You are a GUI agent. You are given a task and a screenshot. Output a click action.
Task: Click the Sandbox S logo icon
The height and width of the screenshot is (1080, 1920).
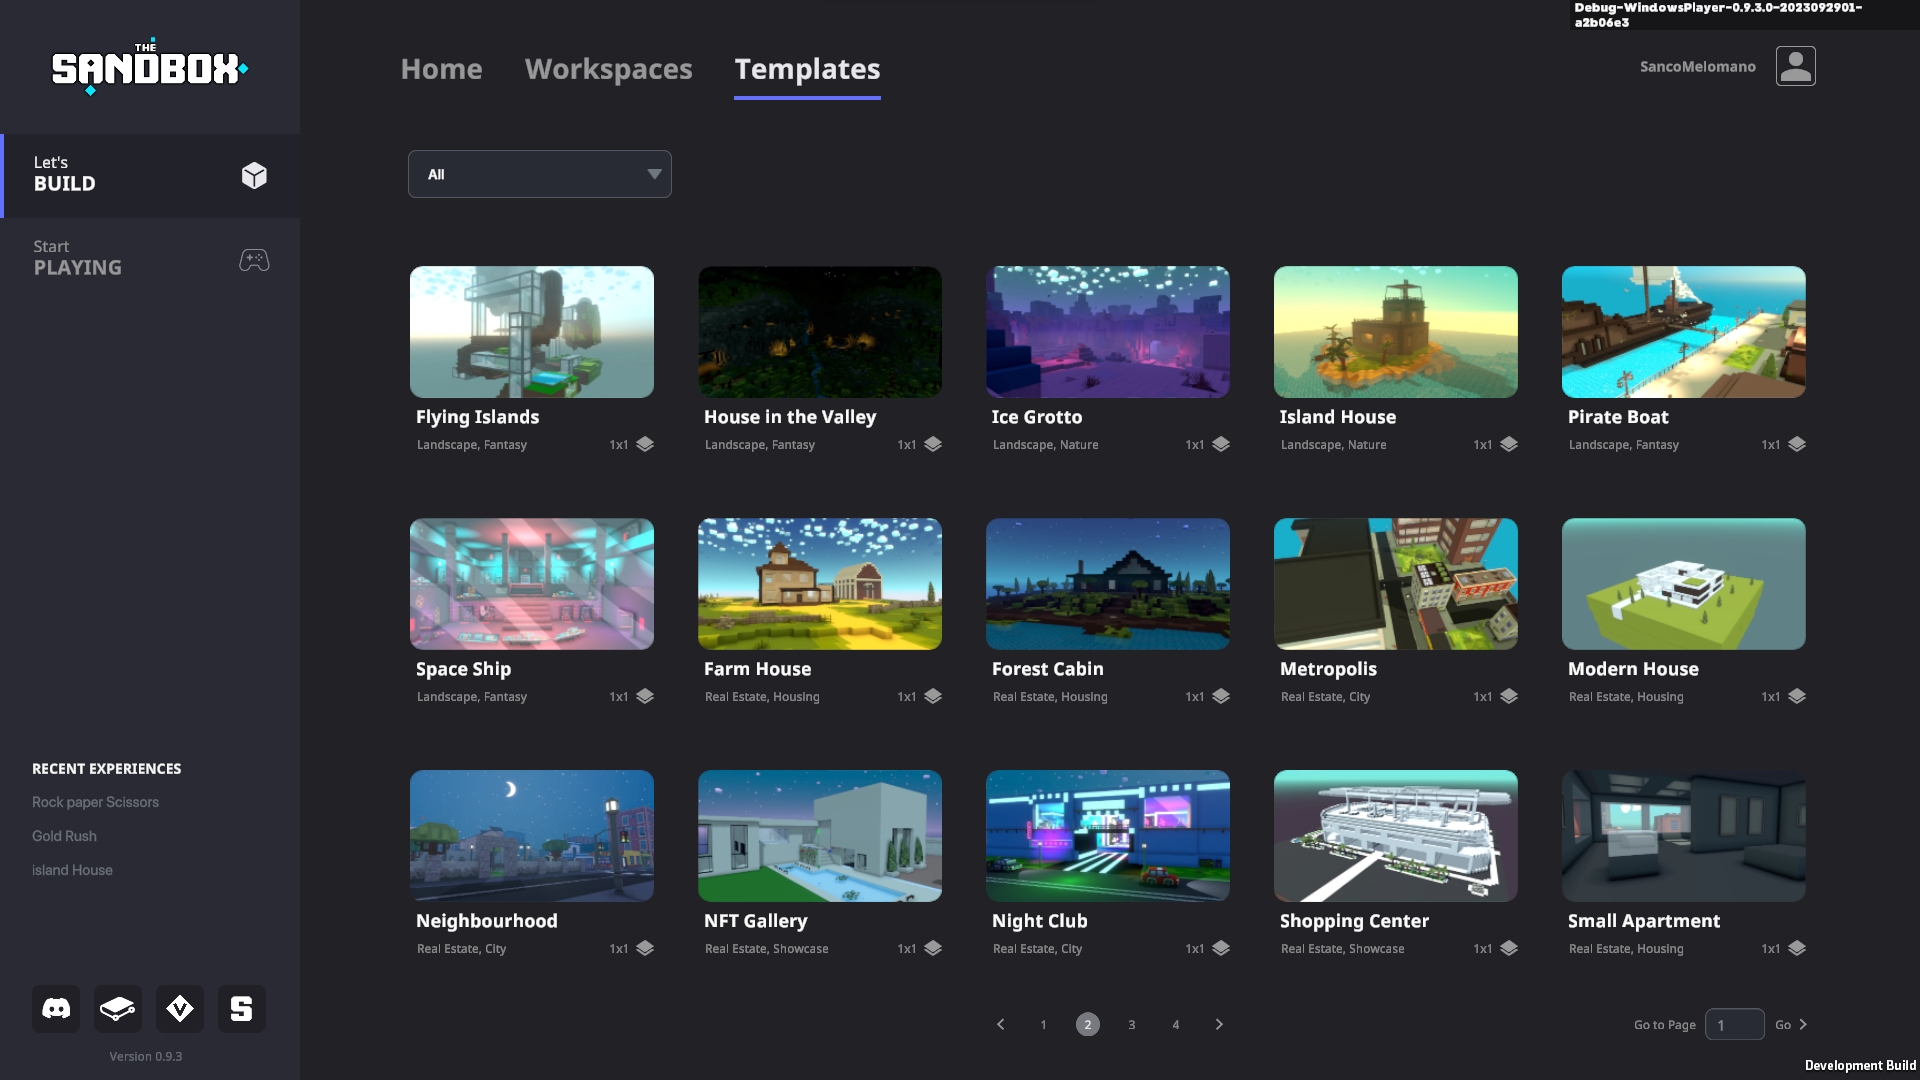pyautogui.click(x=242, y=1008)
